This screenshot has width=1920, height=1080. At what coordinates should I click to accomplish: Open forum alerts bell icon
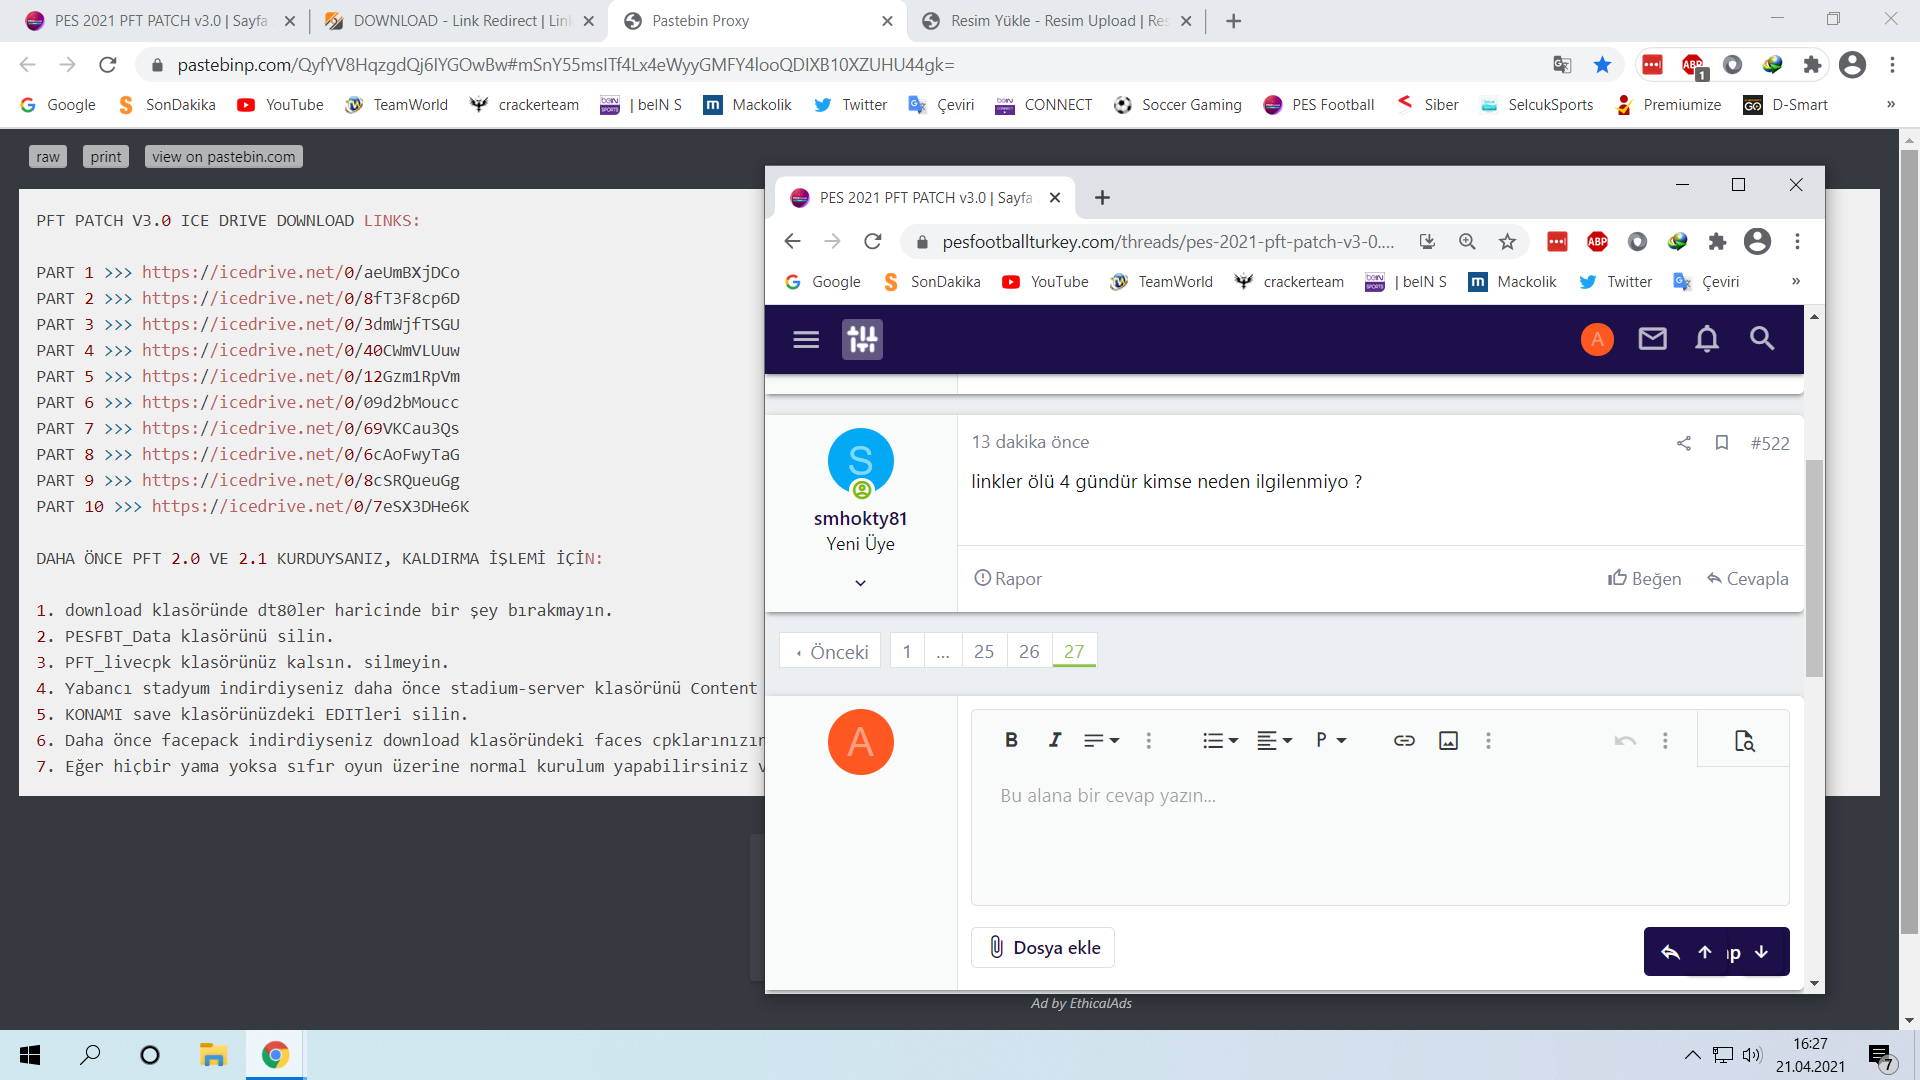tap(1707, 339)
